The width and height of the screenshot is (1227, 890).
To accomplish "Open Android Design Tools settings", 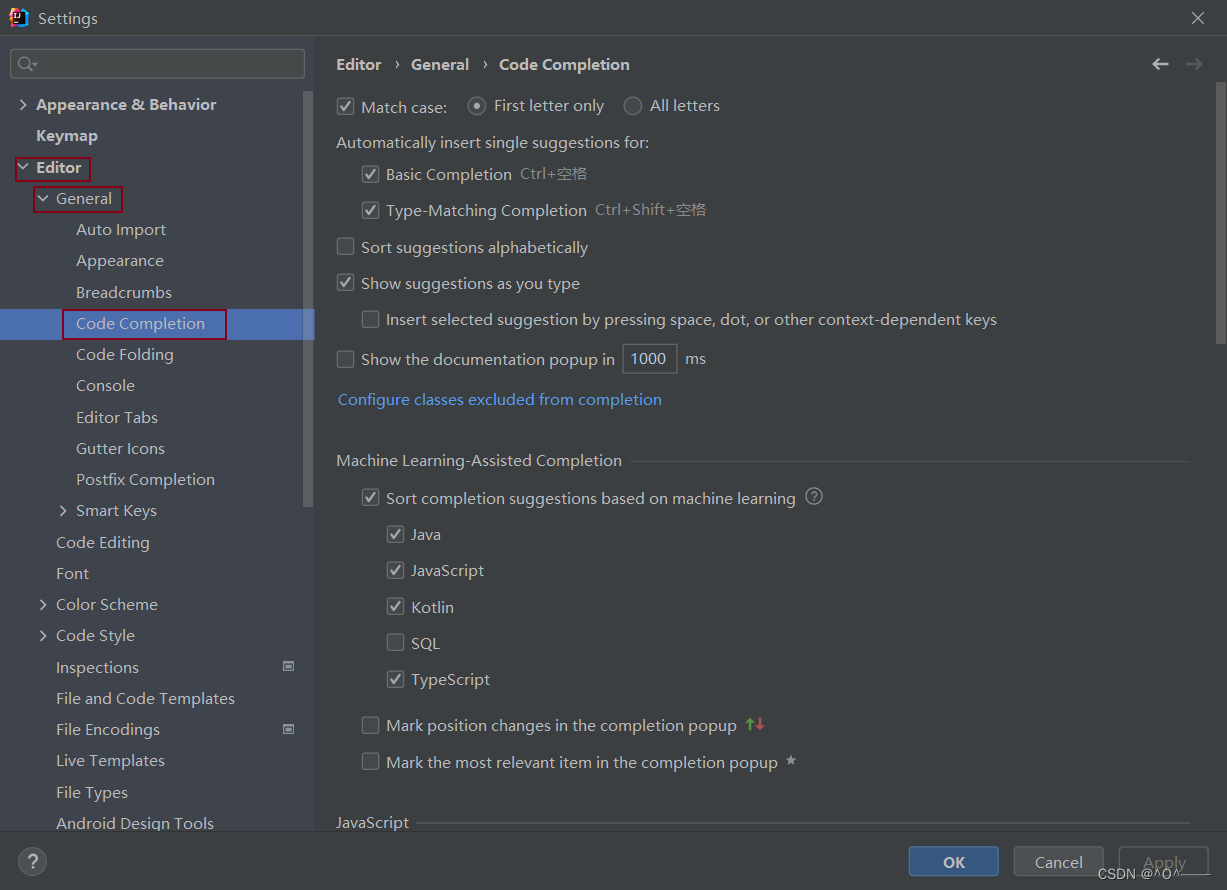I will (x=135, y=823).
